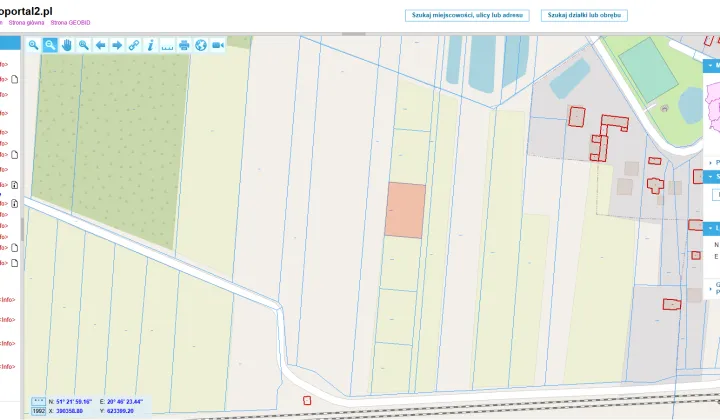
Task: Select the zoom in magnifier tool
Action: tap(33, 45)
